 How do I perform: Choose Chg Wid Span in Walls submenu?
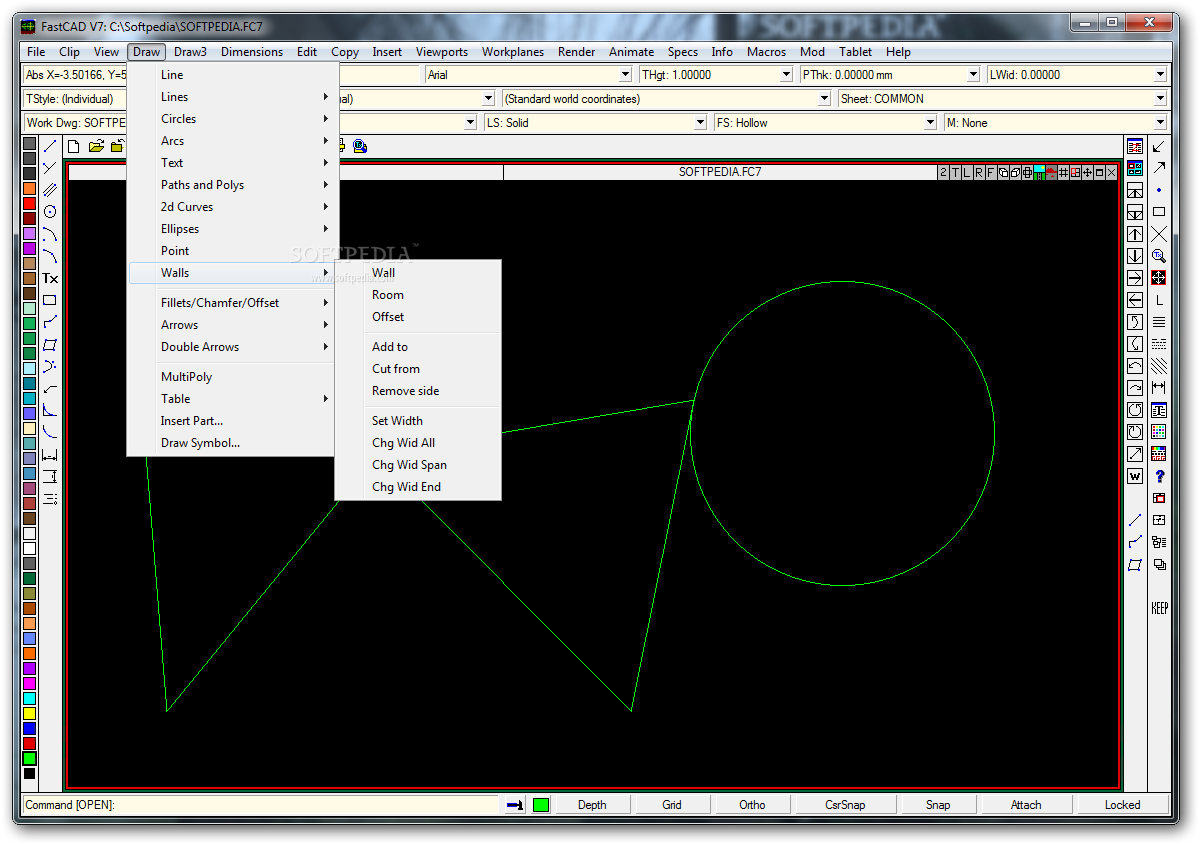[417, 465]
